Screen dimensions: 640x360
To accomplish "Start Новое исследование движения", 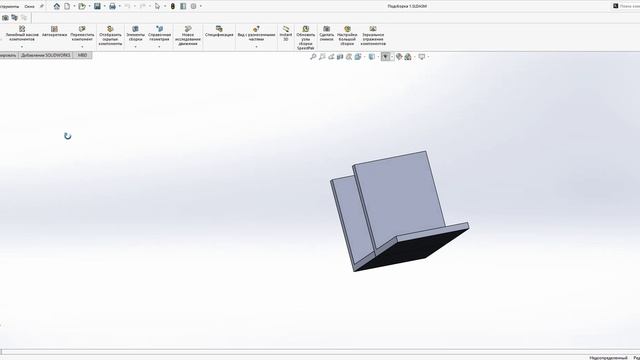I will pyautogui.click(x=188, y=36).
